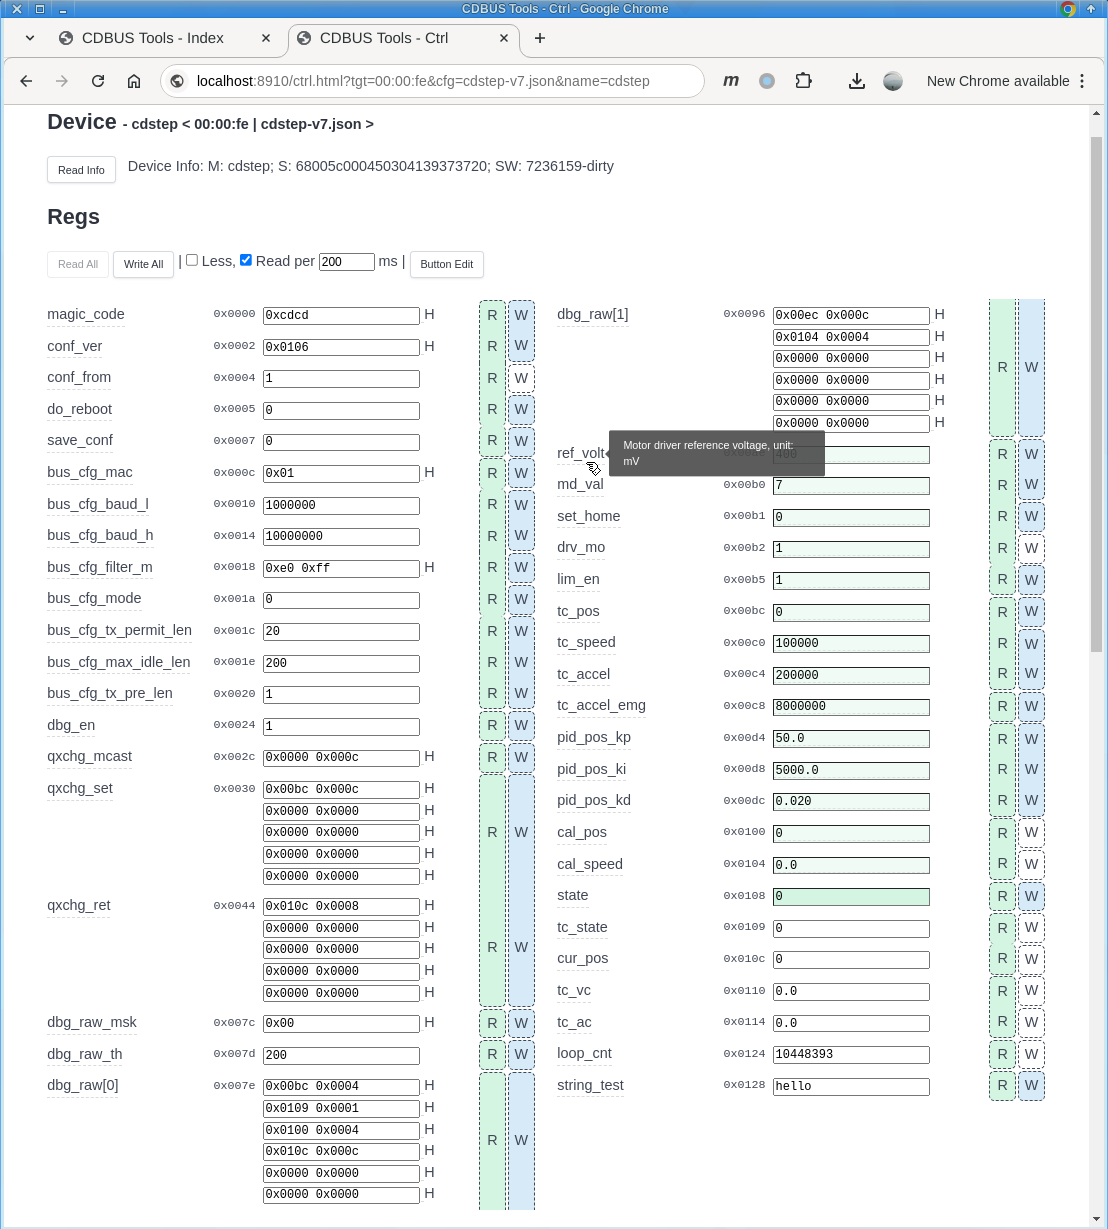Click R for the do_reboot register
Viewport: 1108px width, 1229px height.
[x=492, y=410]
